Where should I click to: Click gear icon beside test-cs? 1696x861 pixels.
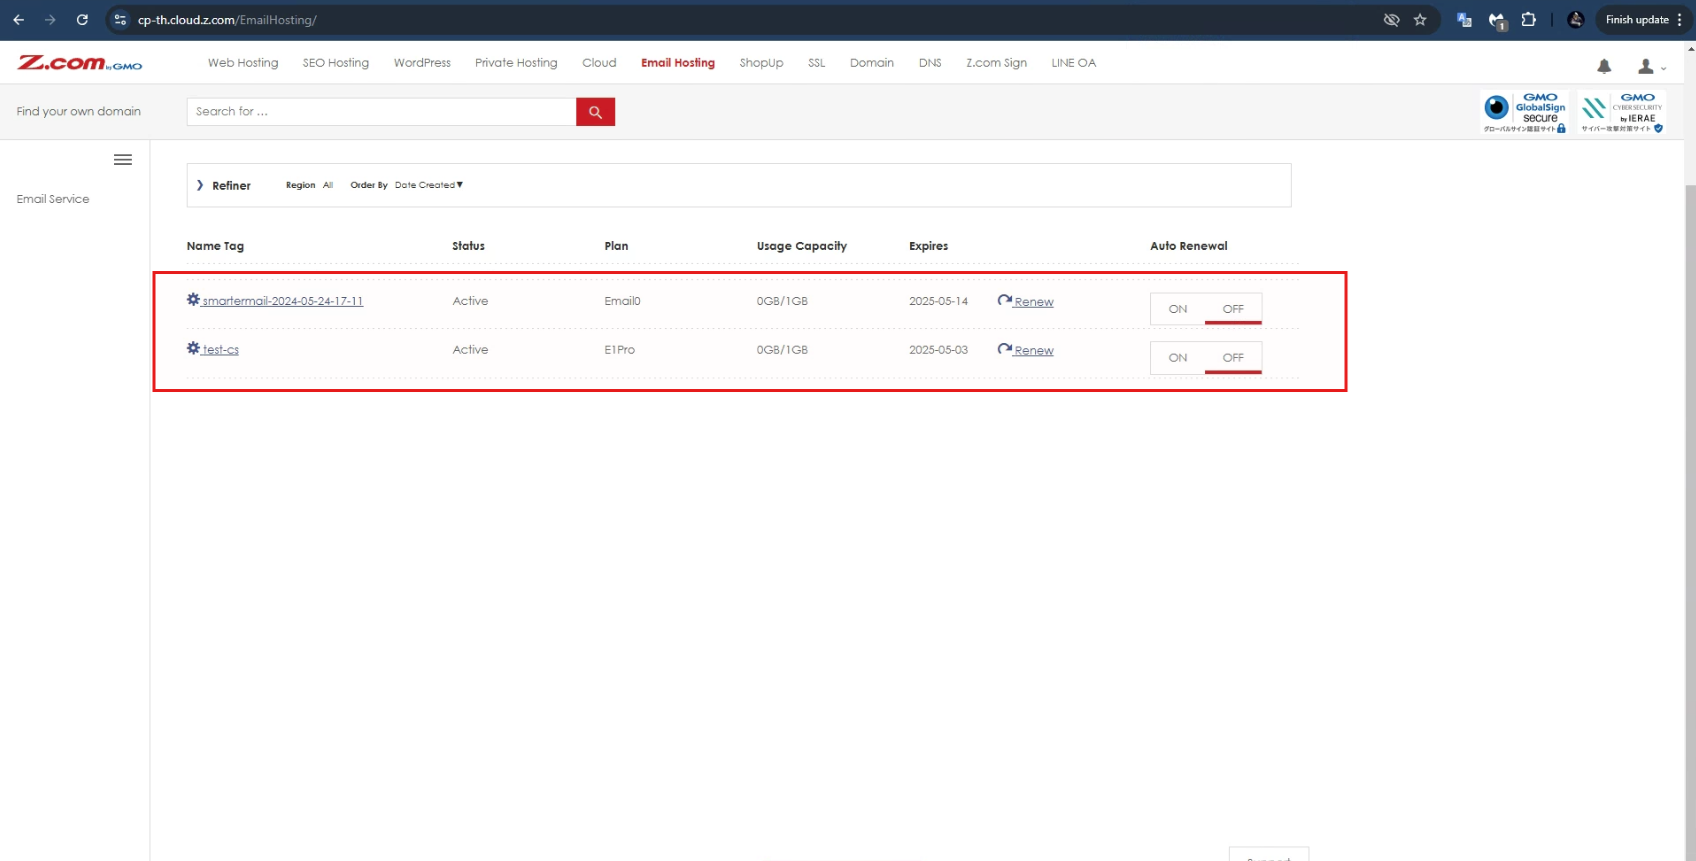(193, 348)
